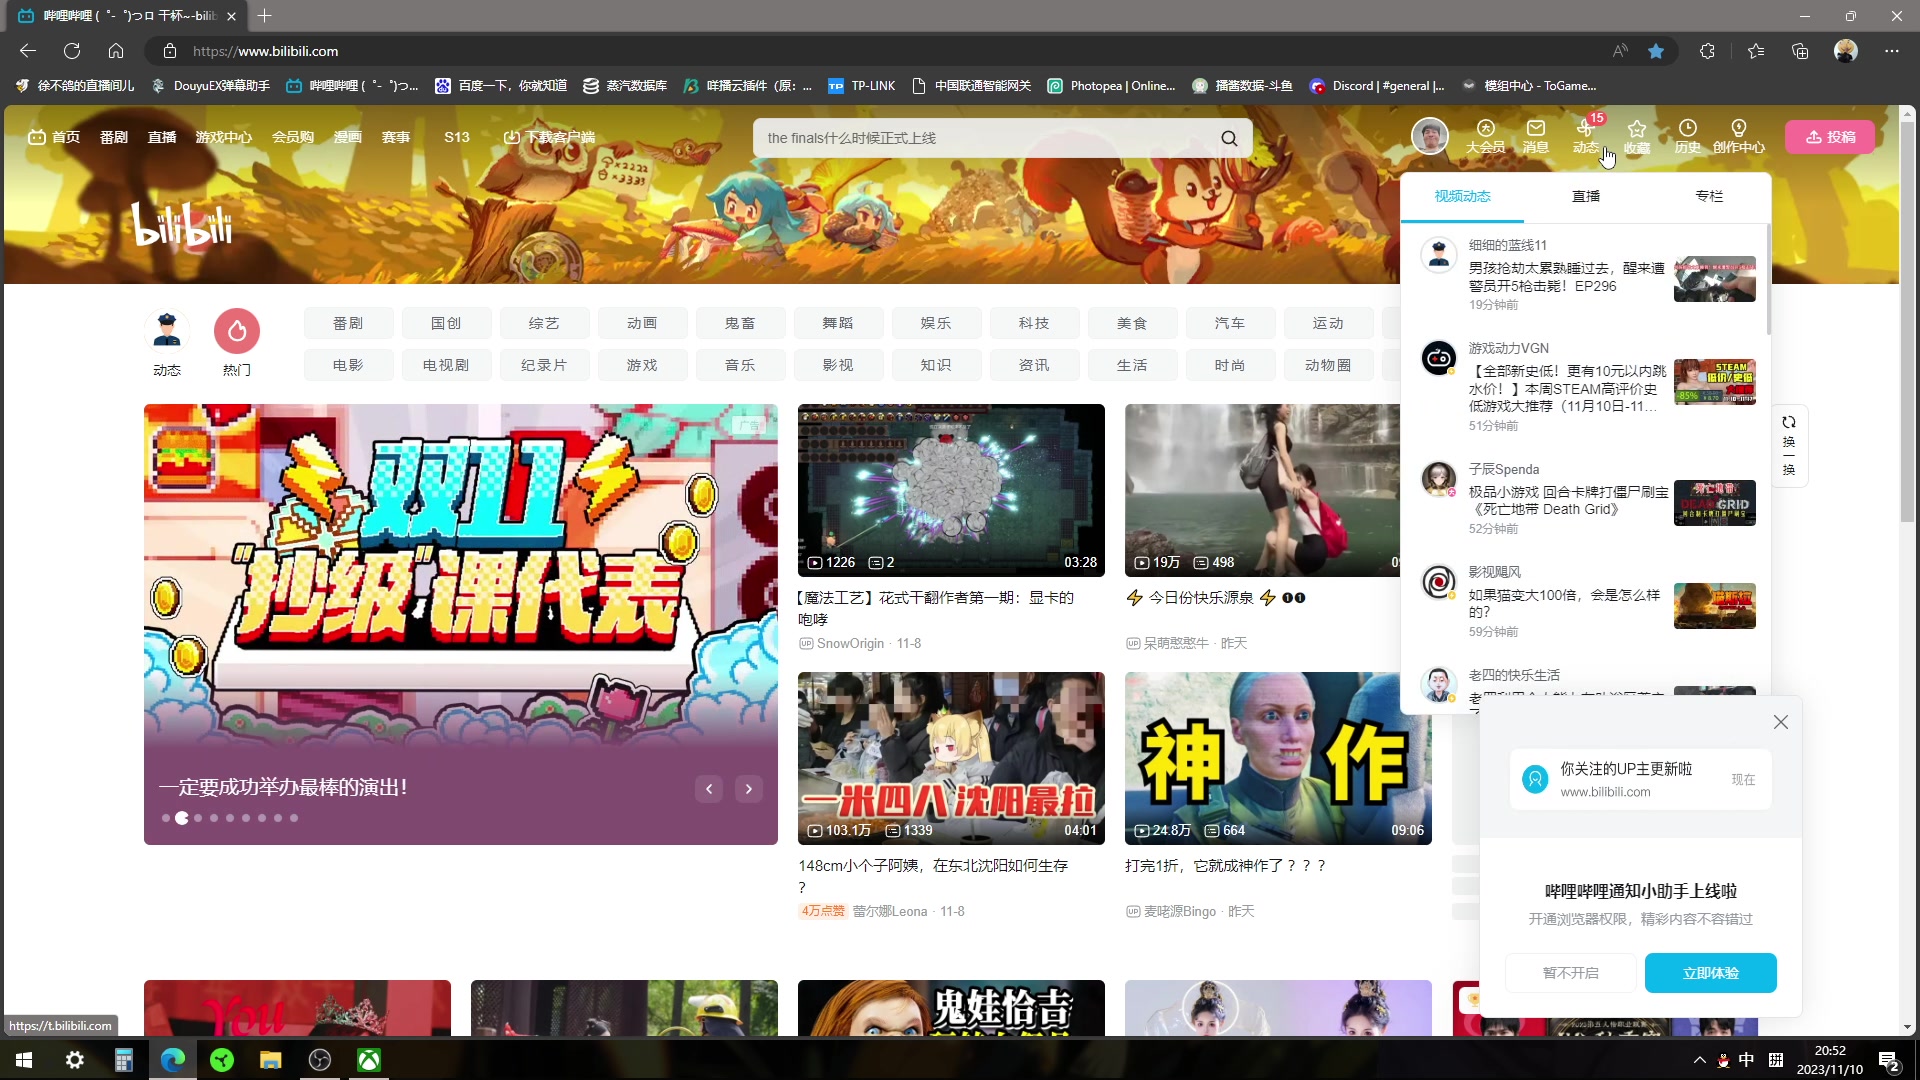Open the Xbox app from the taskbar
Screen dimensions: 1920x1080
point(369,1060)
